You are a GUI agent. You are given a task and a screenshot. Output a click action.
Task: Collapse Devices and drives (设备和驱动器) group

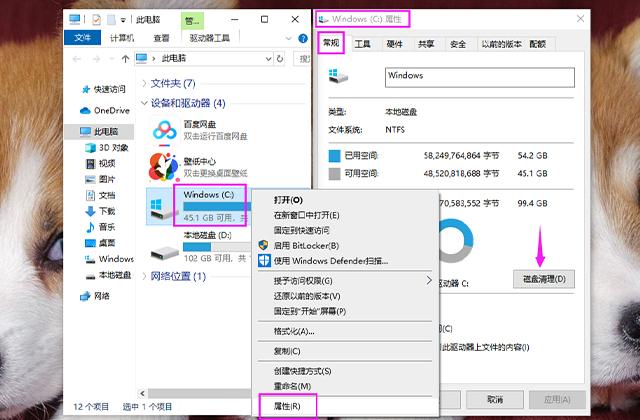144,103
